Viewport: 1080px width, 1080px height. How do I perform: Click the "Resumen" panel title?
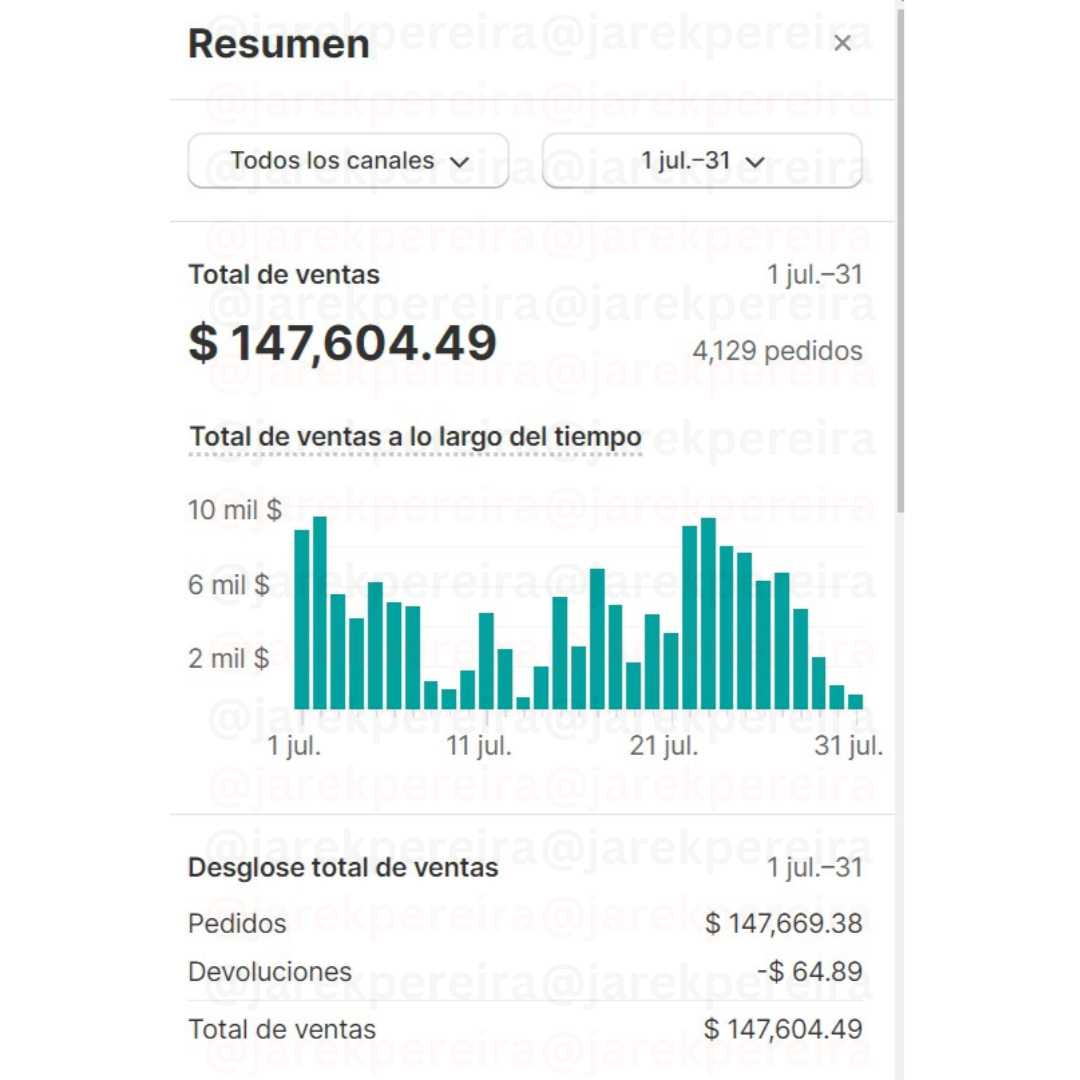pyautogui.click(x=278, y=44)
